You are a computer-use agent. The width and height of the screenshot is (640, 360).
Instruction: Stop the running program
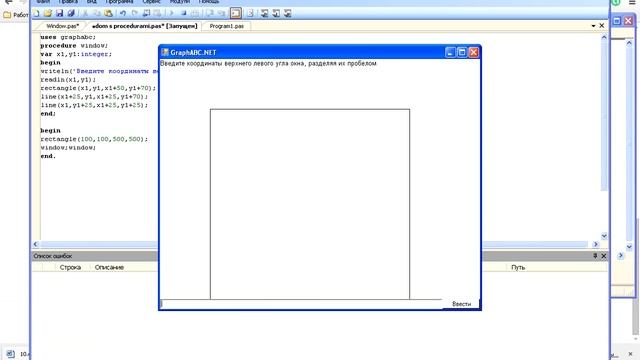(x=184, y=13)
